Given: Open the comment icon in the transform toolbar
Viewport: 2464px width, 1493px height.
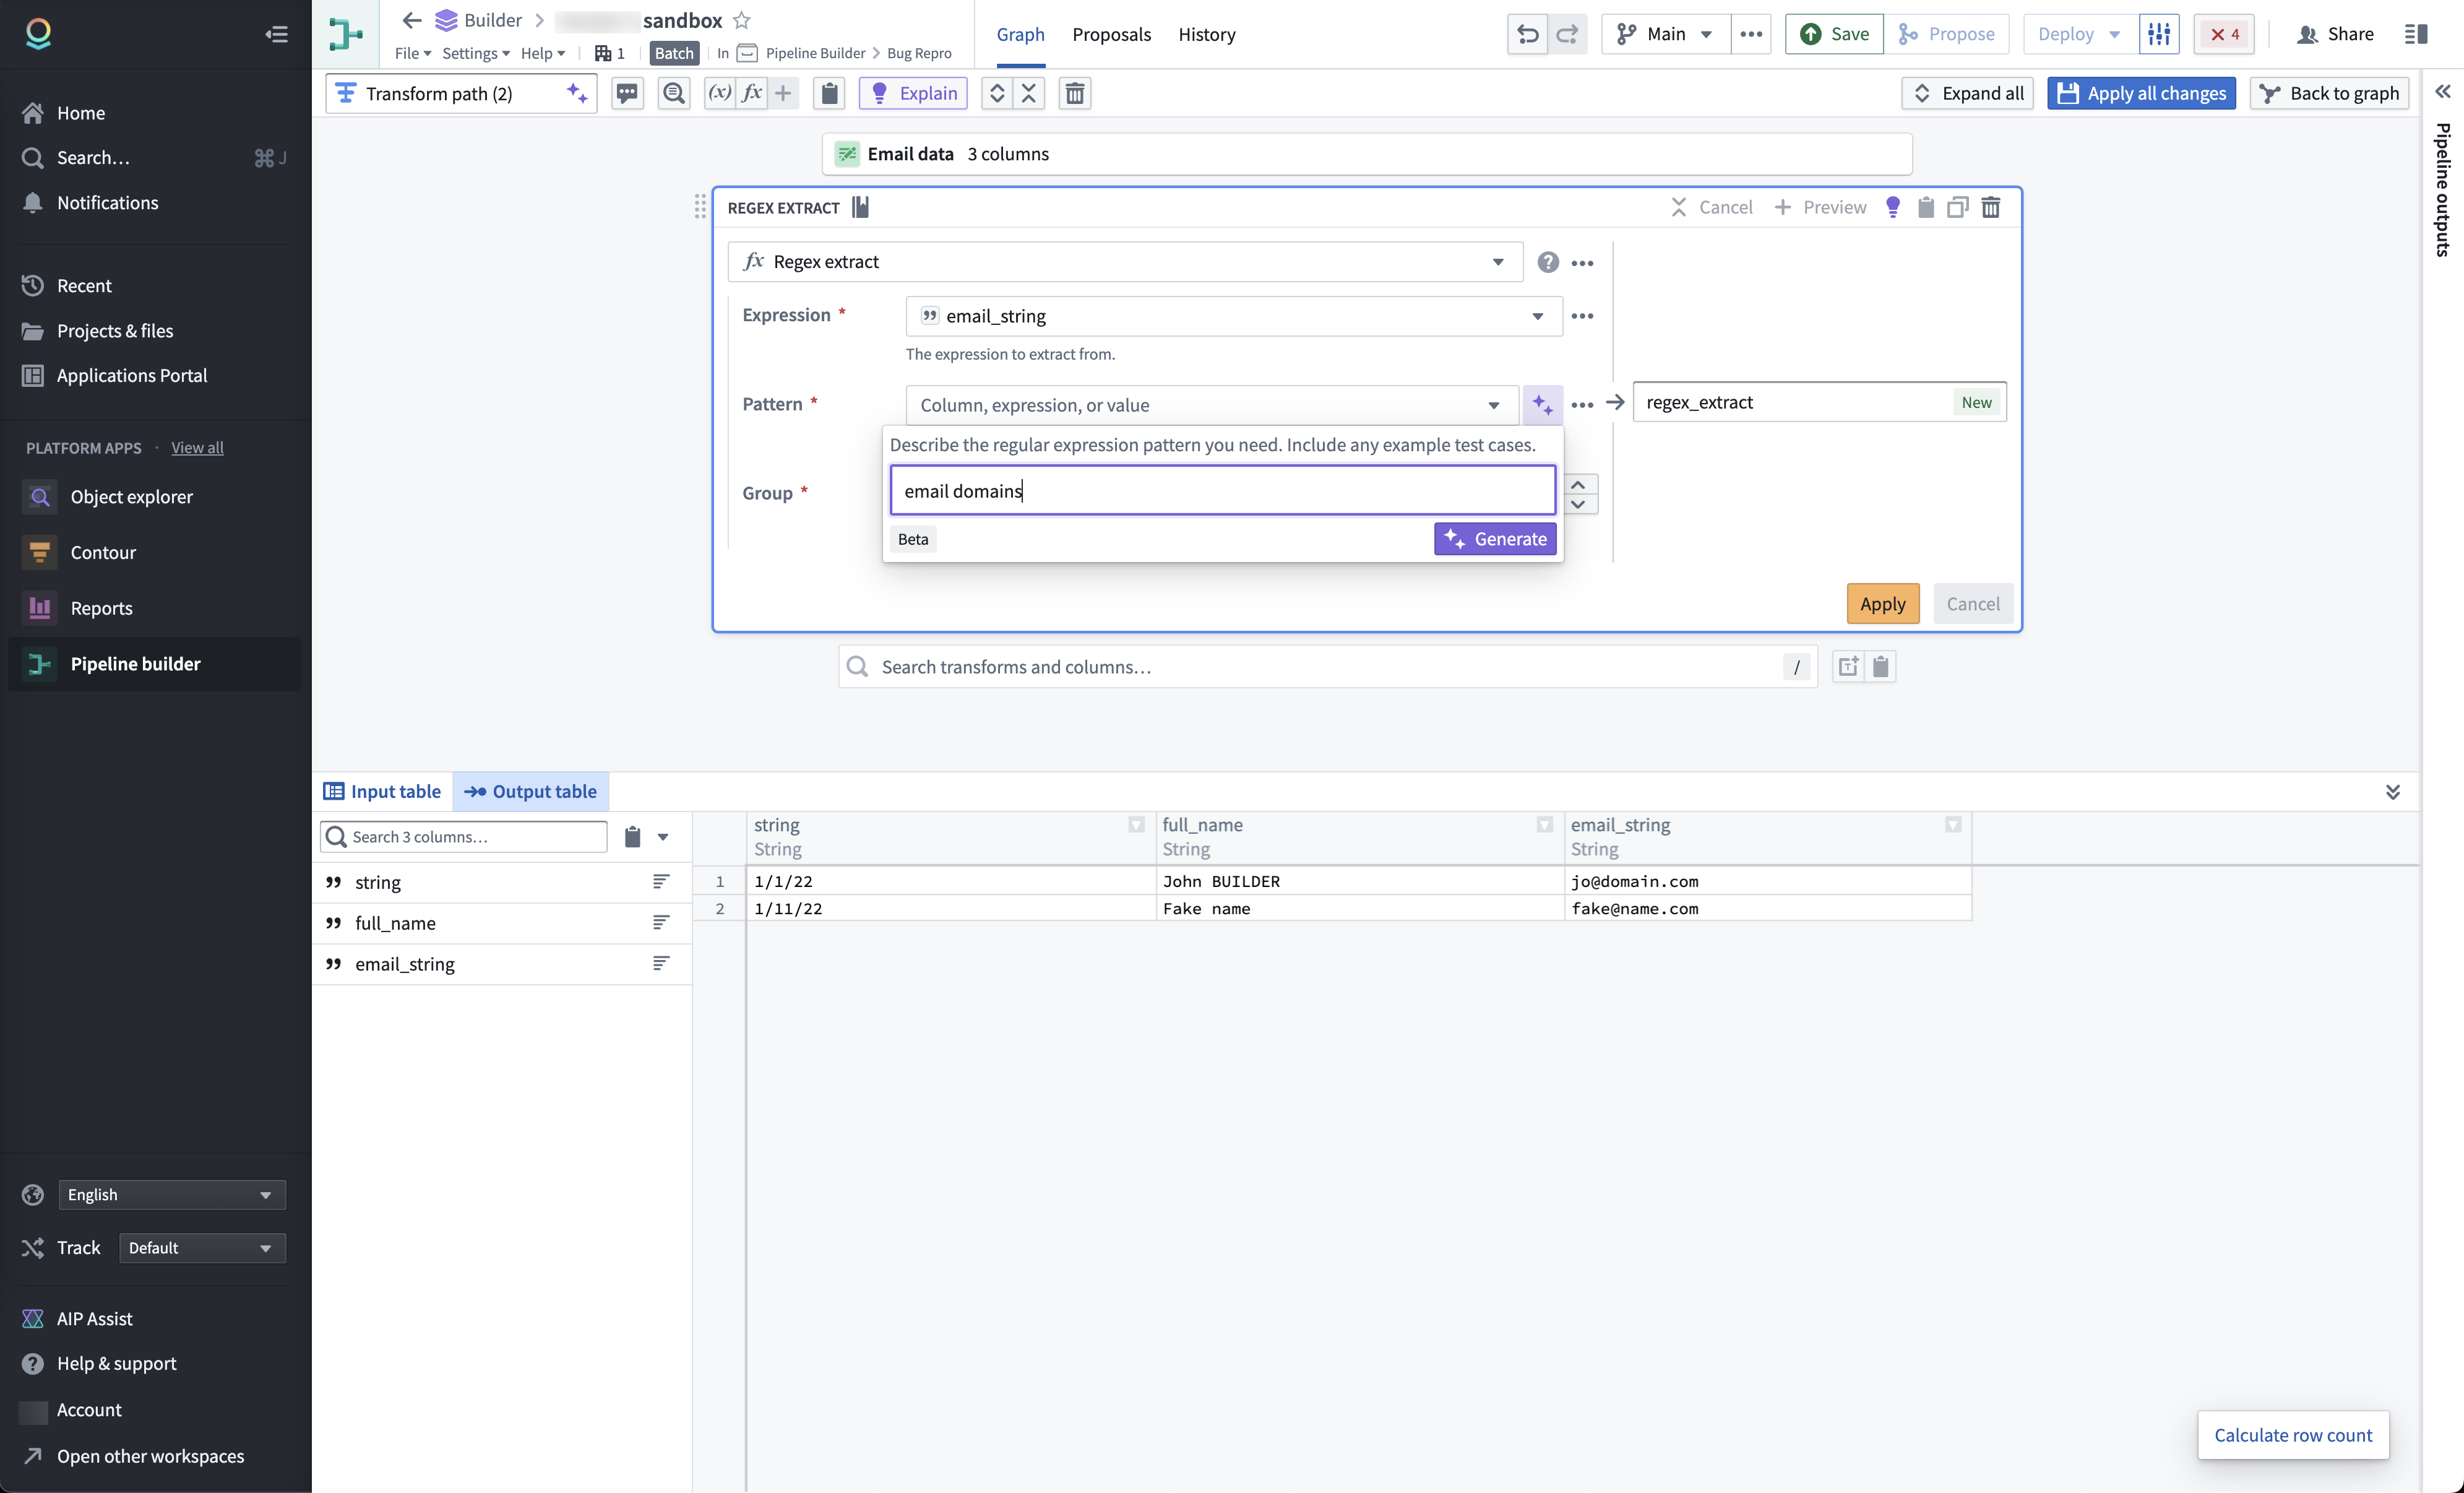Looking at the screenshot, I should coord(627,93).
